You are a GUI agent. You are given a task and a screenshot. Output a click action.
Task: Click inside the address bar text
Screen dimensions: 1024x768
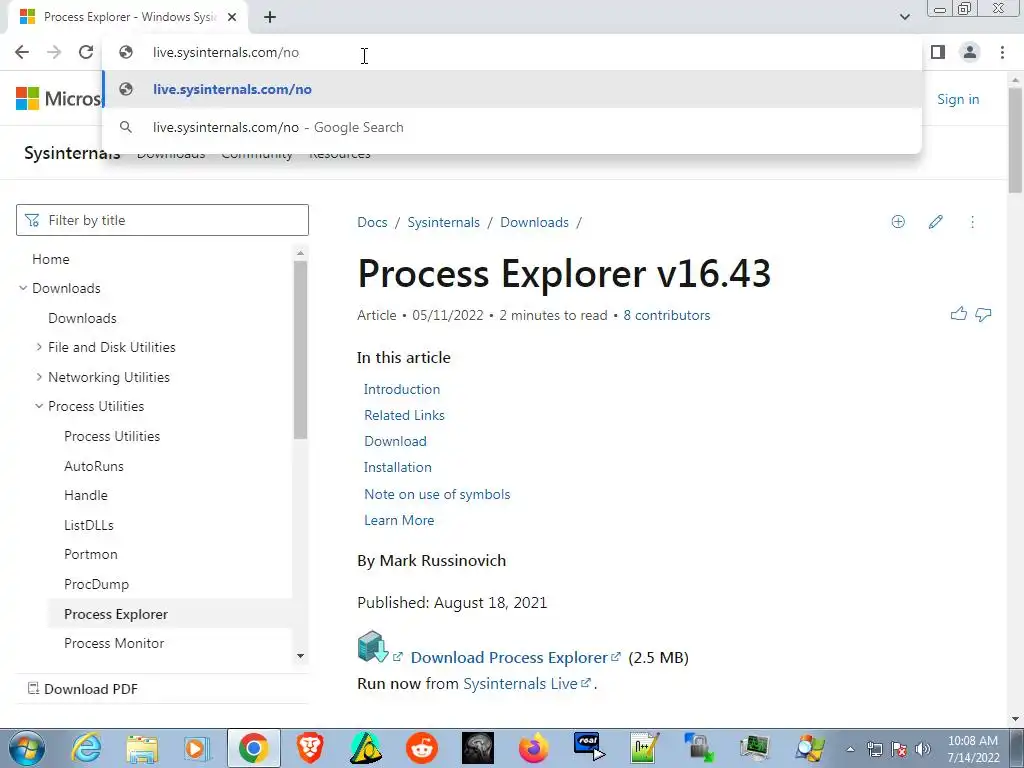(x=226, y=52)
